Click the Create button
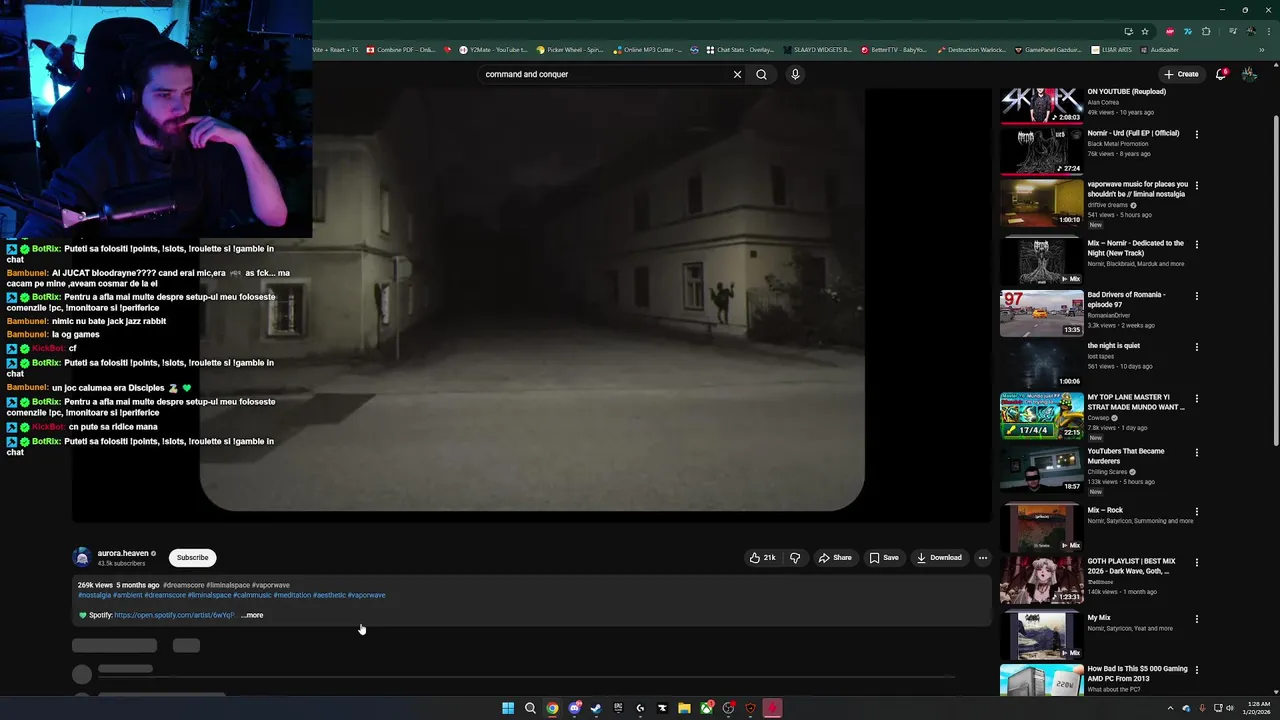This screenshot has width=1280, height=720. coord(1181,74)
